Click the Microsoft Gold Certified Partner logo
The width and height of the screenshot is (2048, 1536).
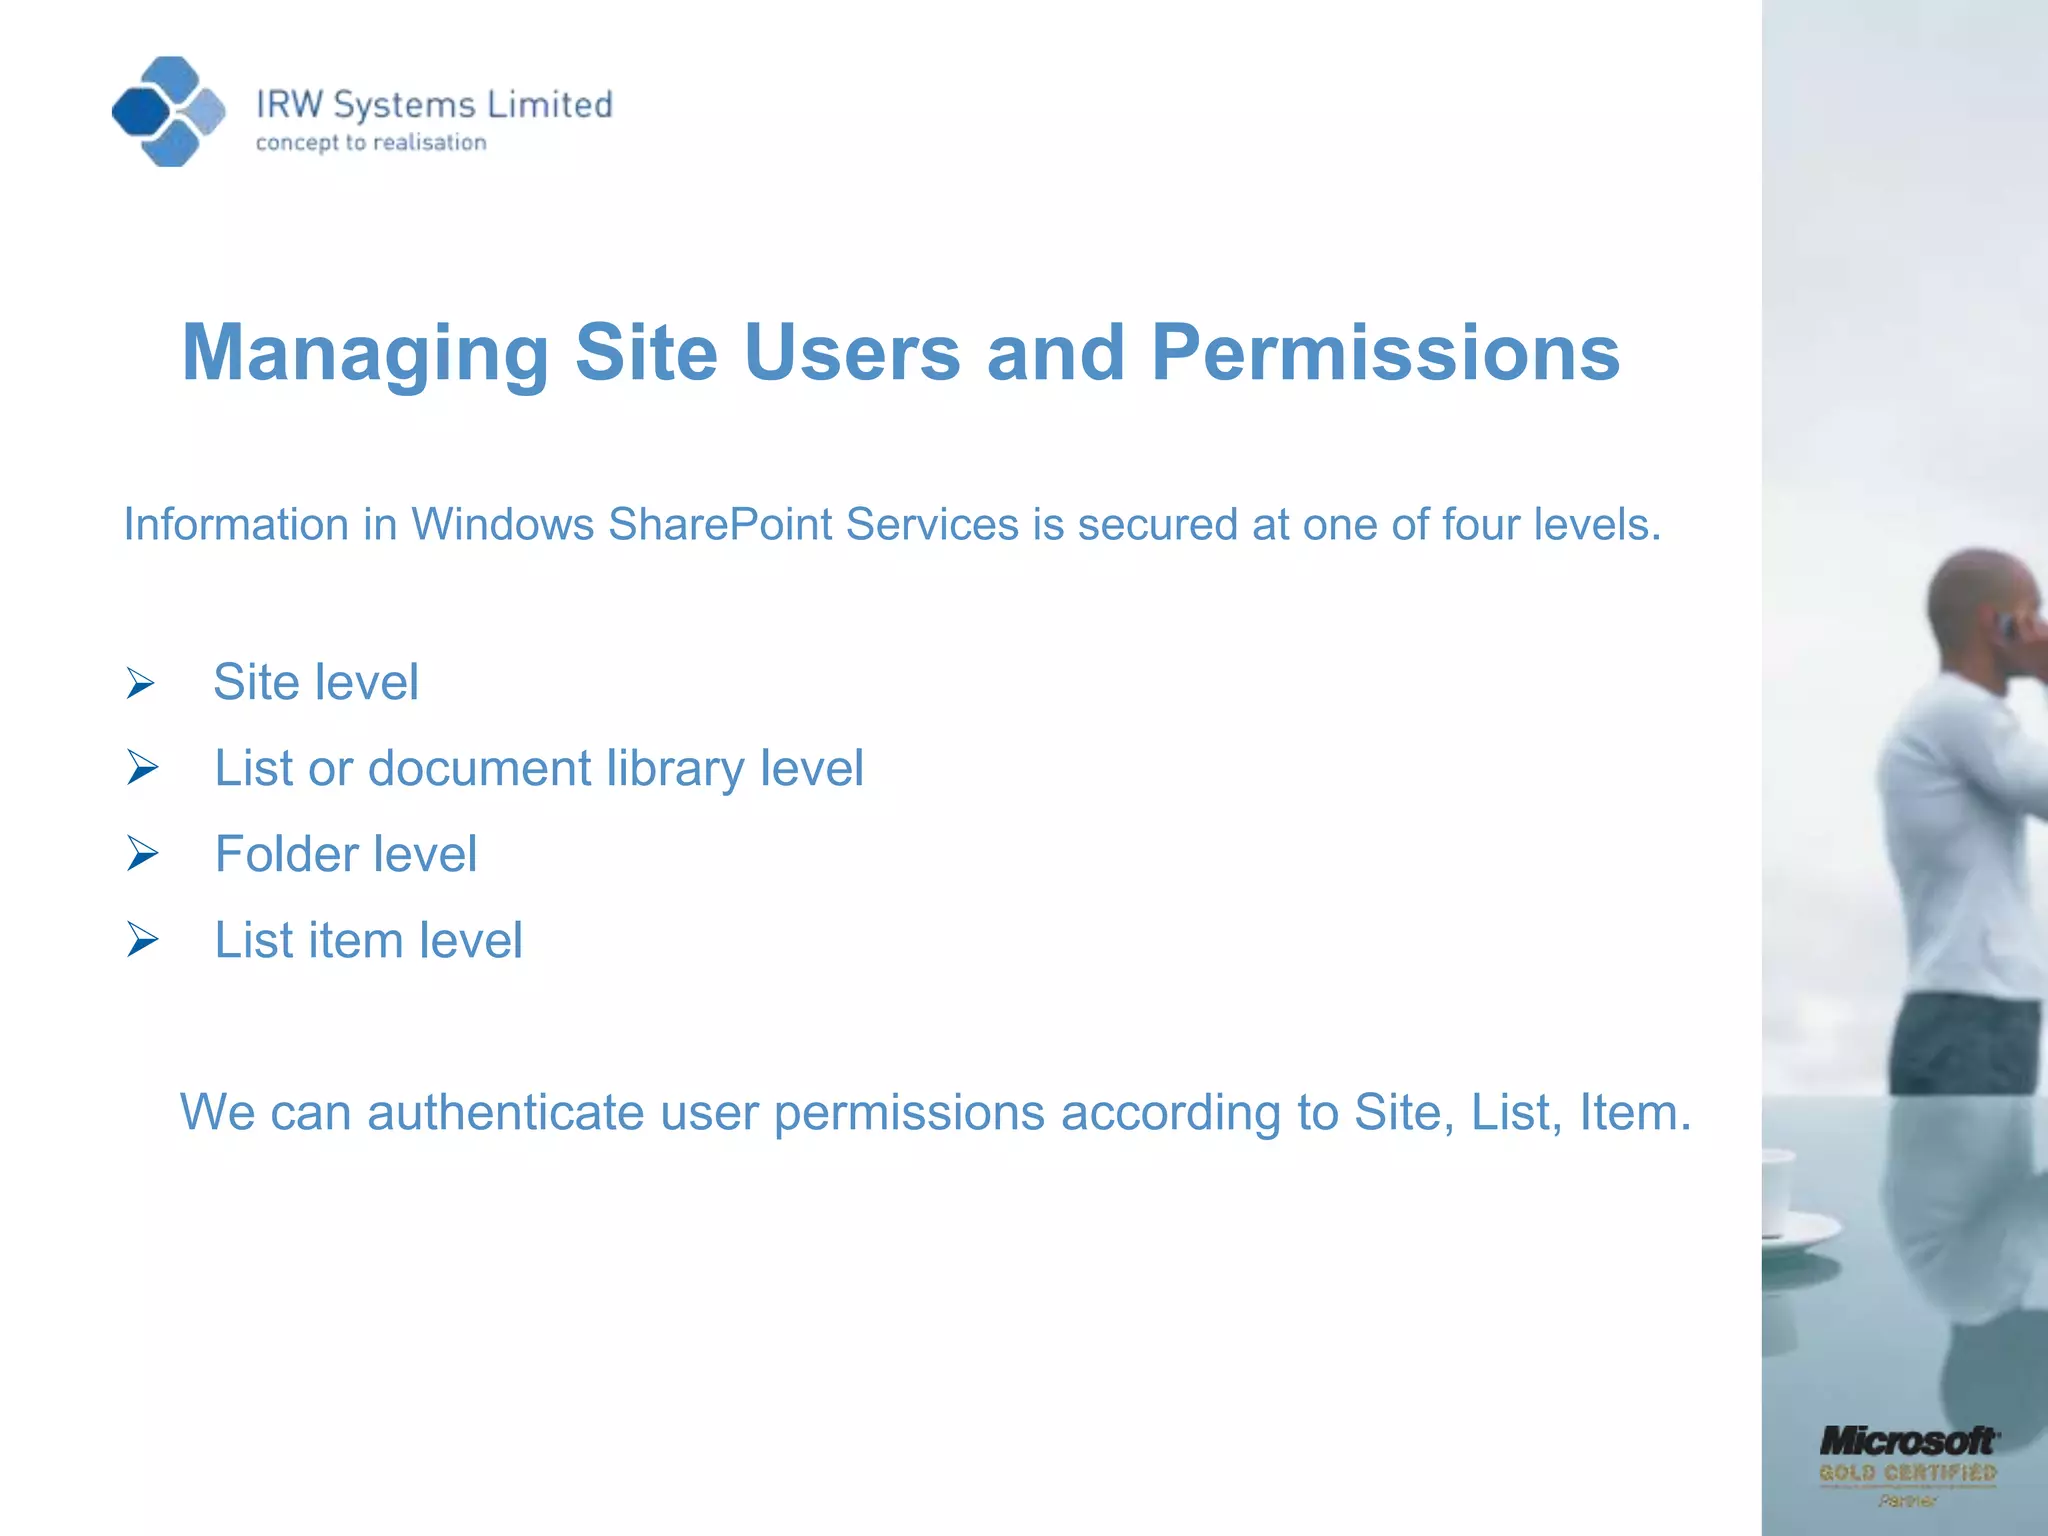pos(1907,1465)
